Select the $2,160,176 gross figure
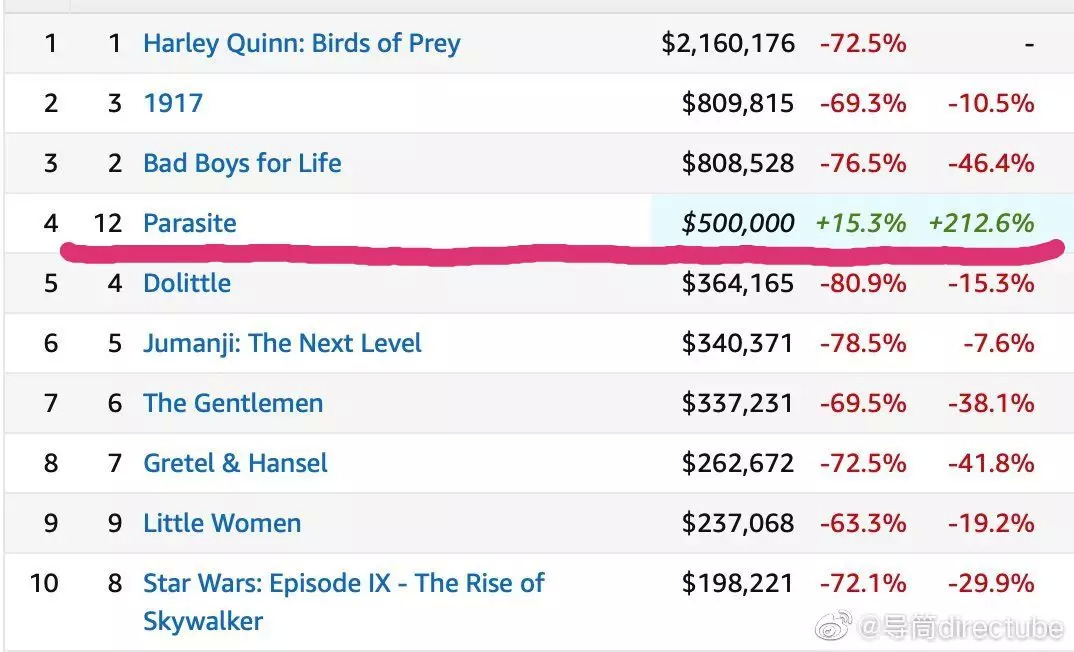The image size is (1074, 652). 728,43
